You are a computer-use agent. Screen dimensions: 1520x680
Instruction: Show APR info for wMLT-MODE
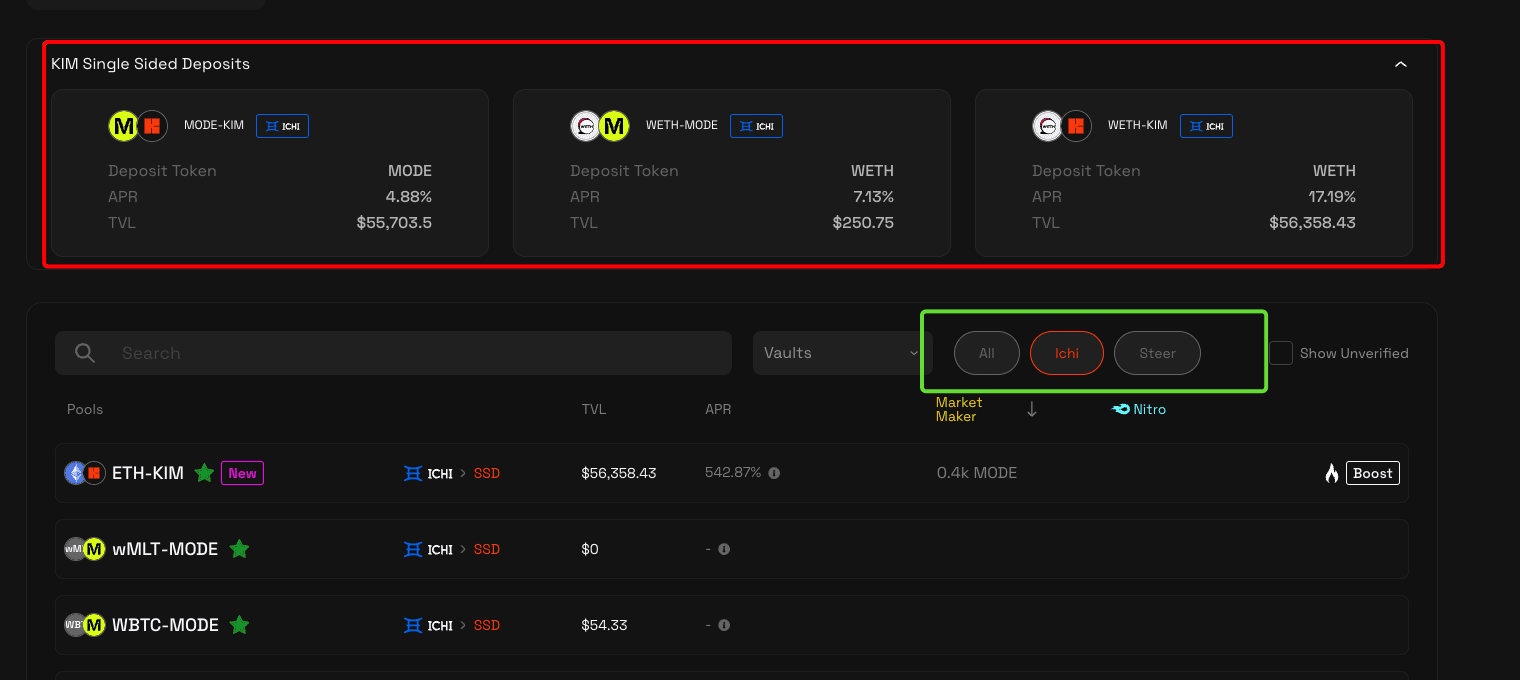[724, 549]
